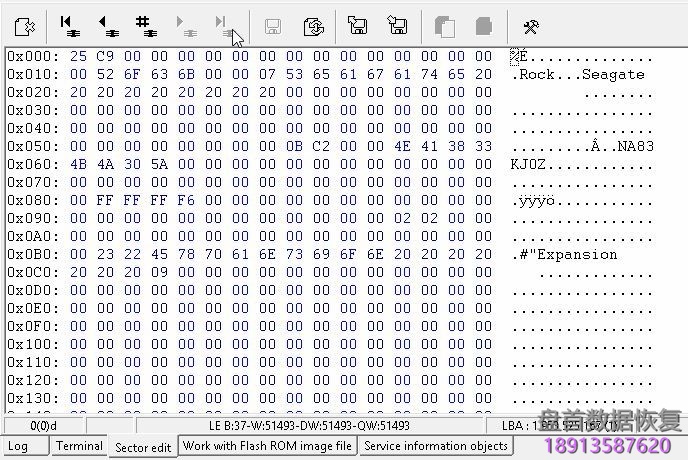Open Service information objects tab

(436, 446)
